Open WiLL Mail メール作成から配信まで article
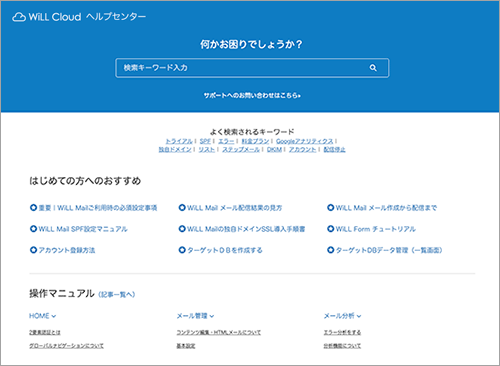Viewport: 500px width, 366px height. 386,208
